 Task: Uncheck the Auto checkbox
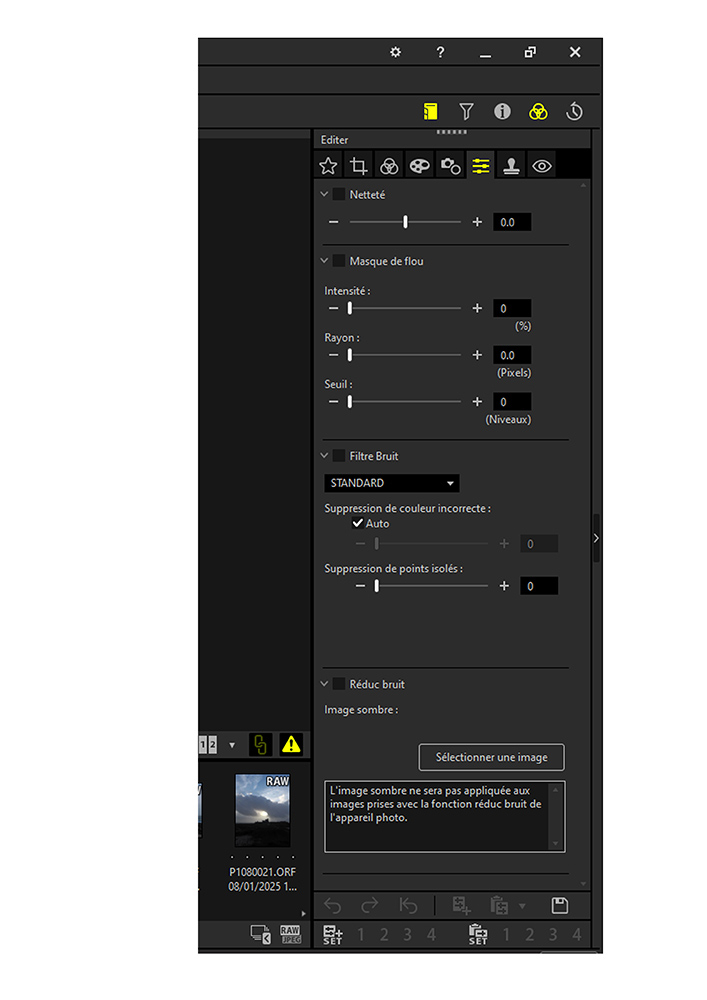358,523
